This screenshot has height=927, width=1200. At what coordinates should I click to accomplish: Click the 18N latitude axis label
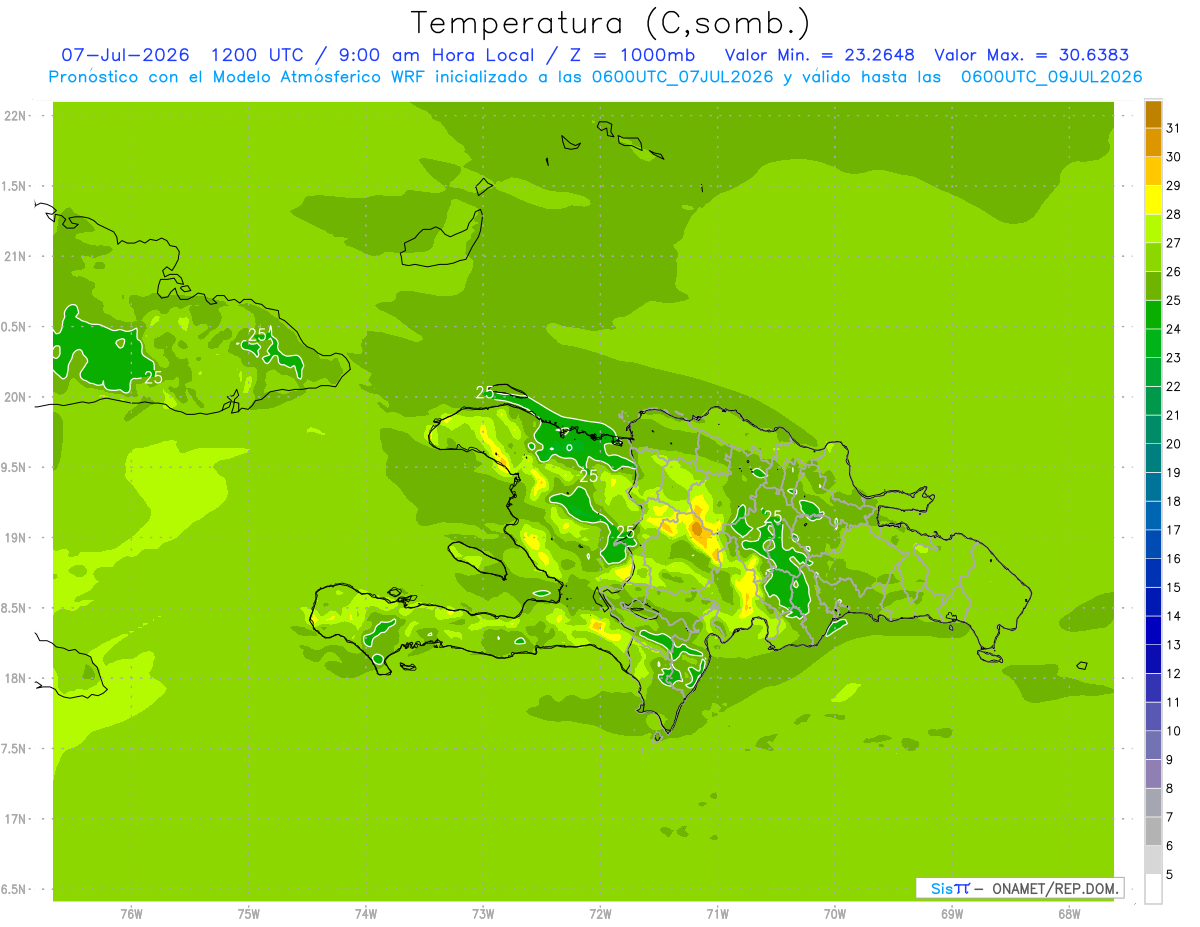coord(14,678)
